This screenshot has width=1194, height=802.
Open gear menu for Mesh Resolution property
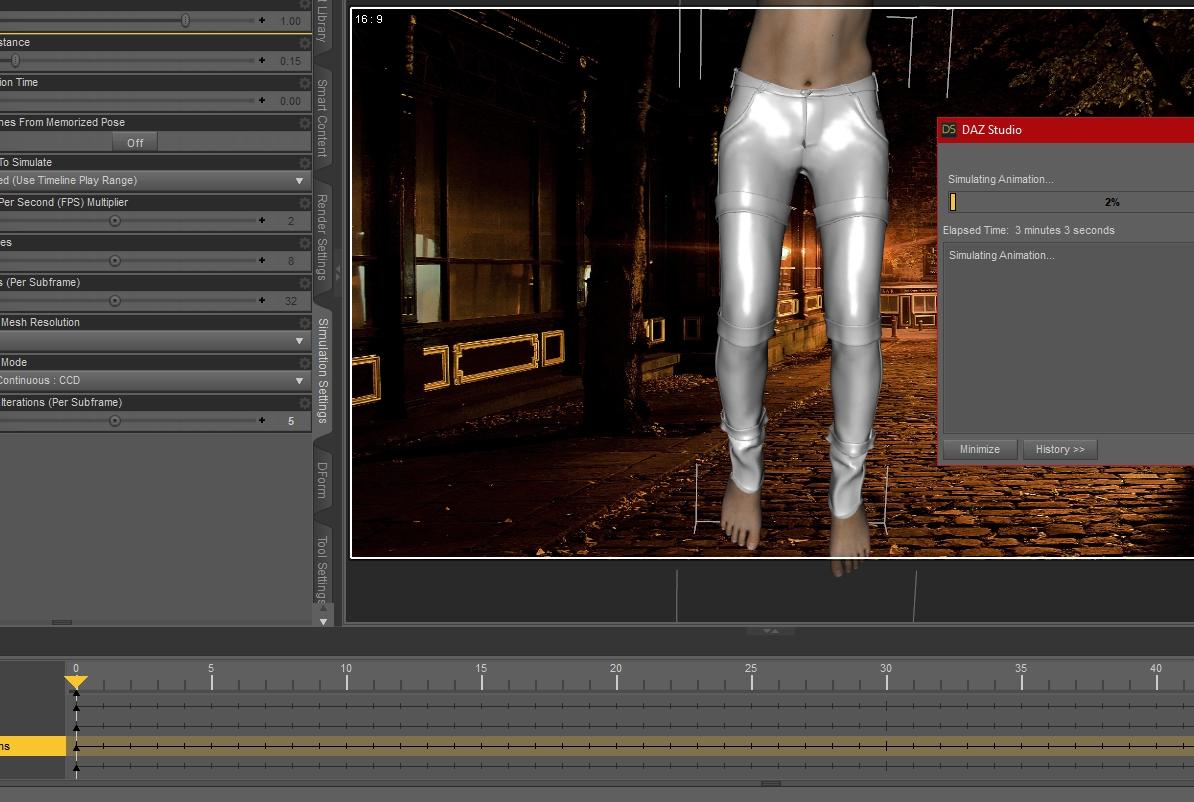[x=304, y=323]
